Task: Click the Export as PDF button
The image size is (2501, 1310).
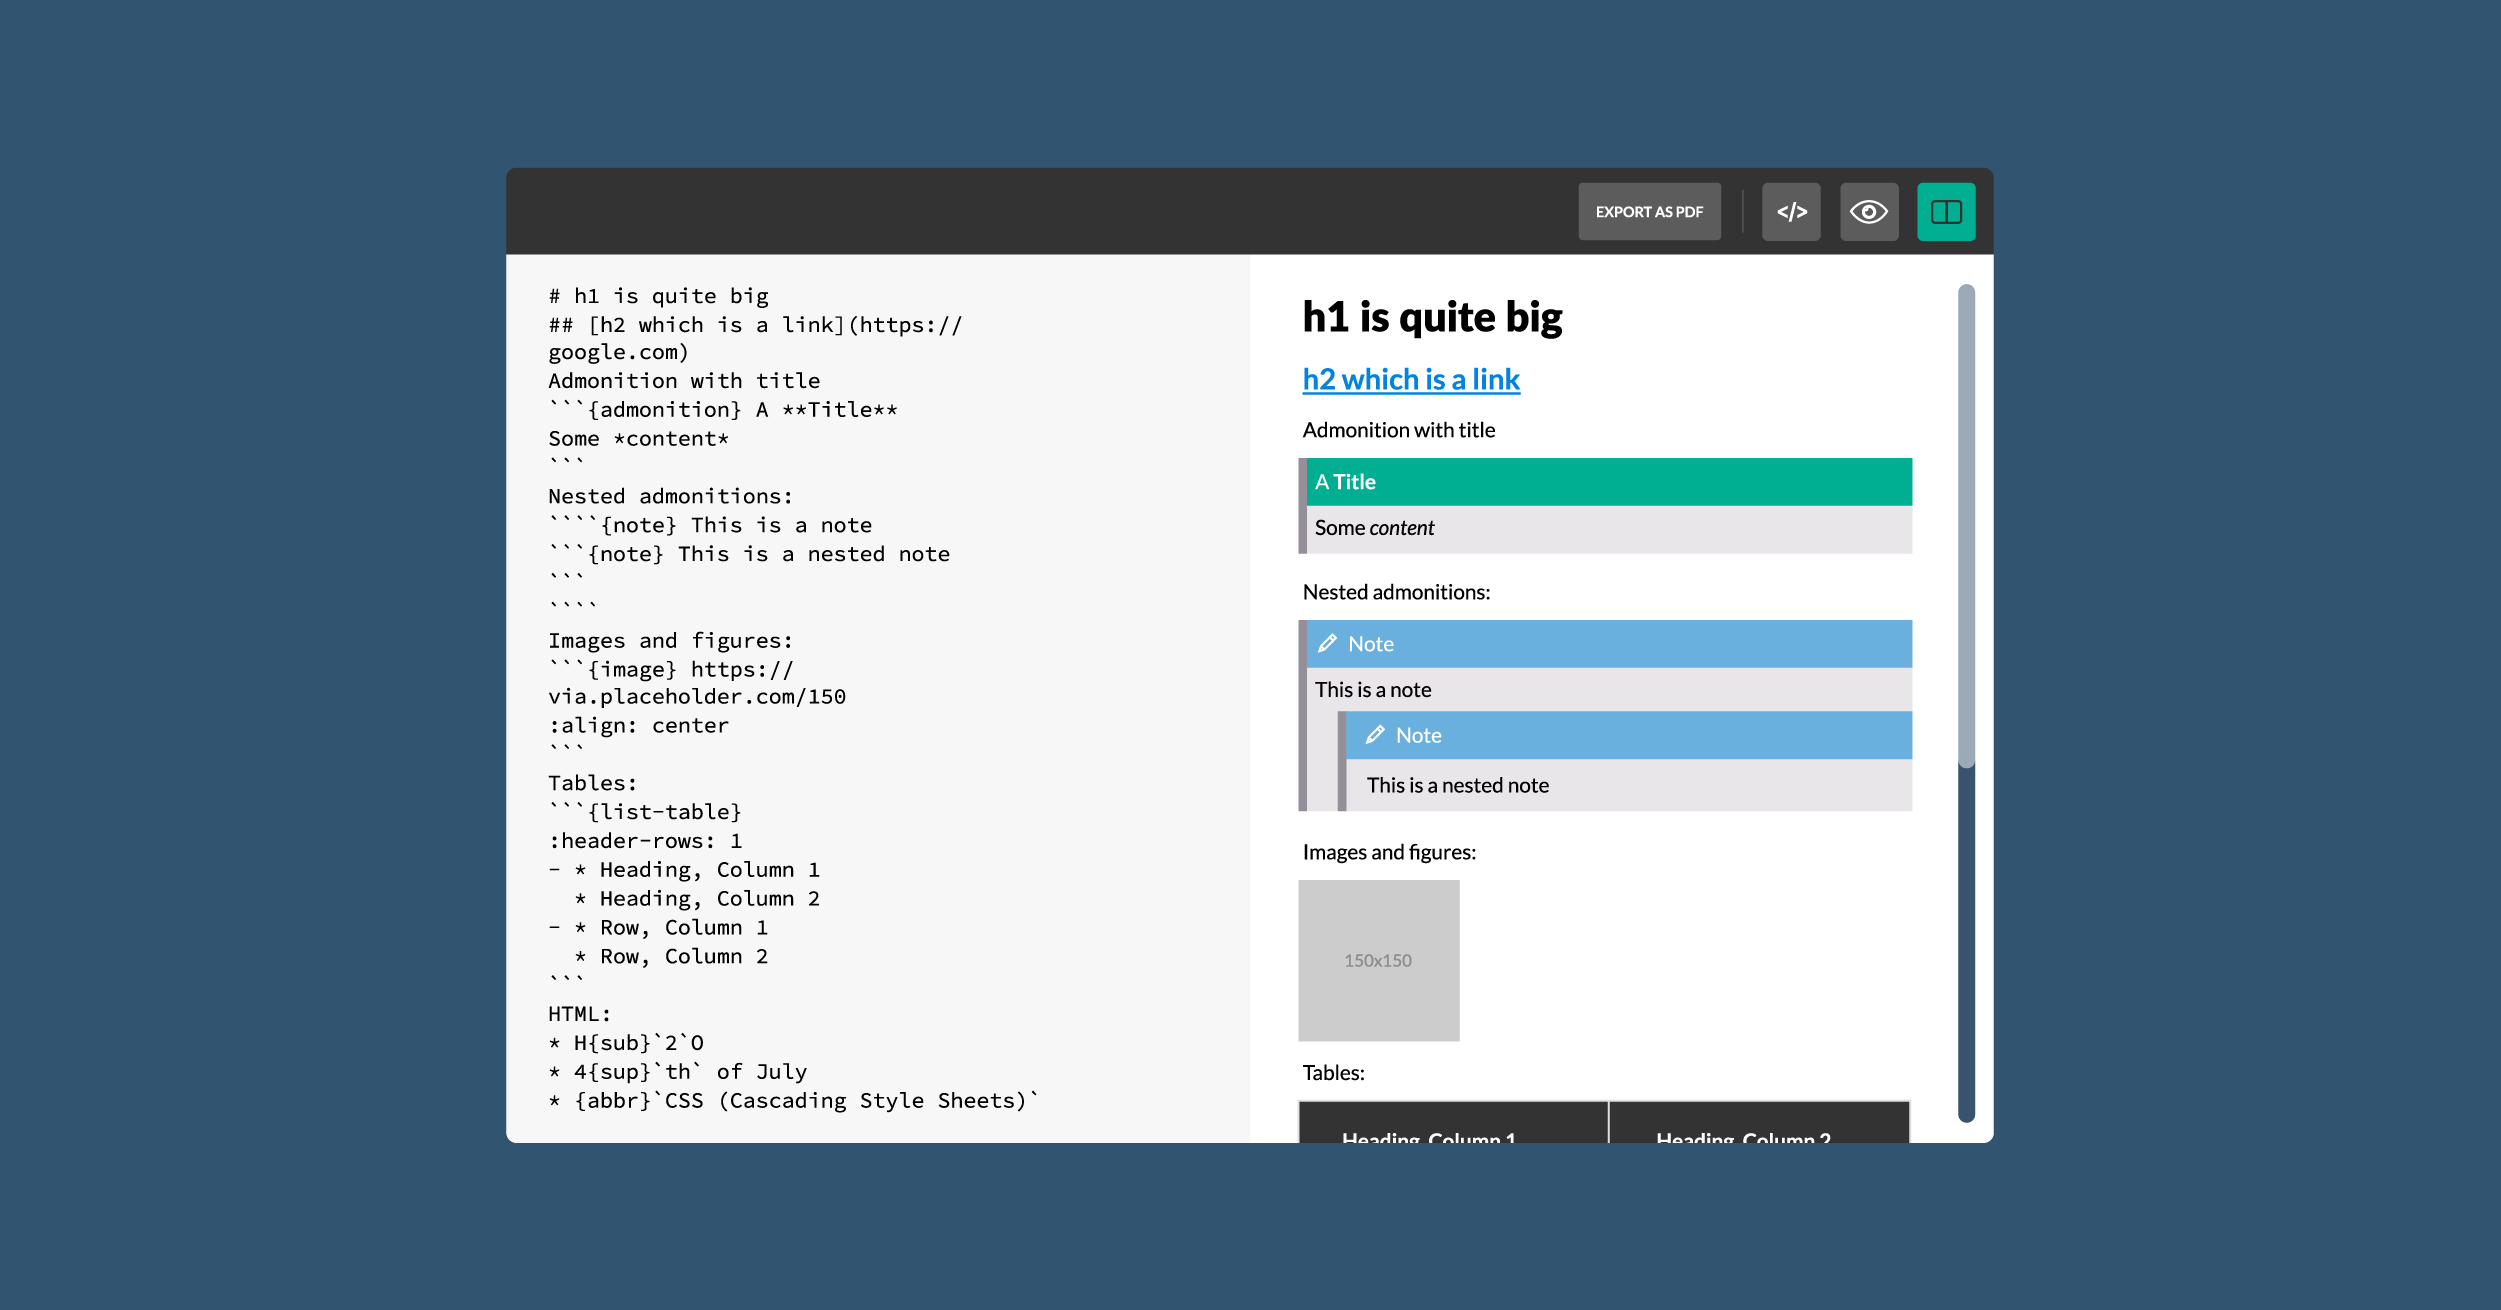Action: [x=1648, y=212]
